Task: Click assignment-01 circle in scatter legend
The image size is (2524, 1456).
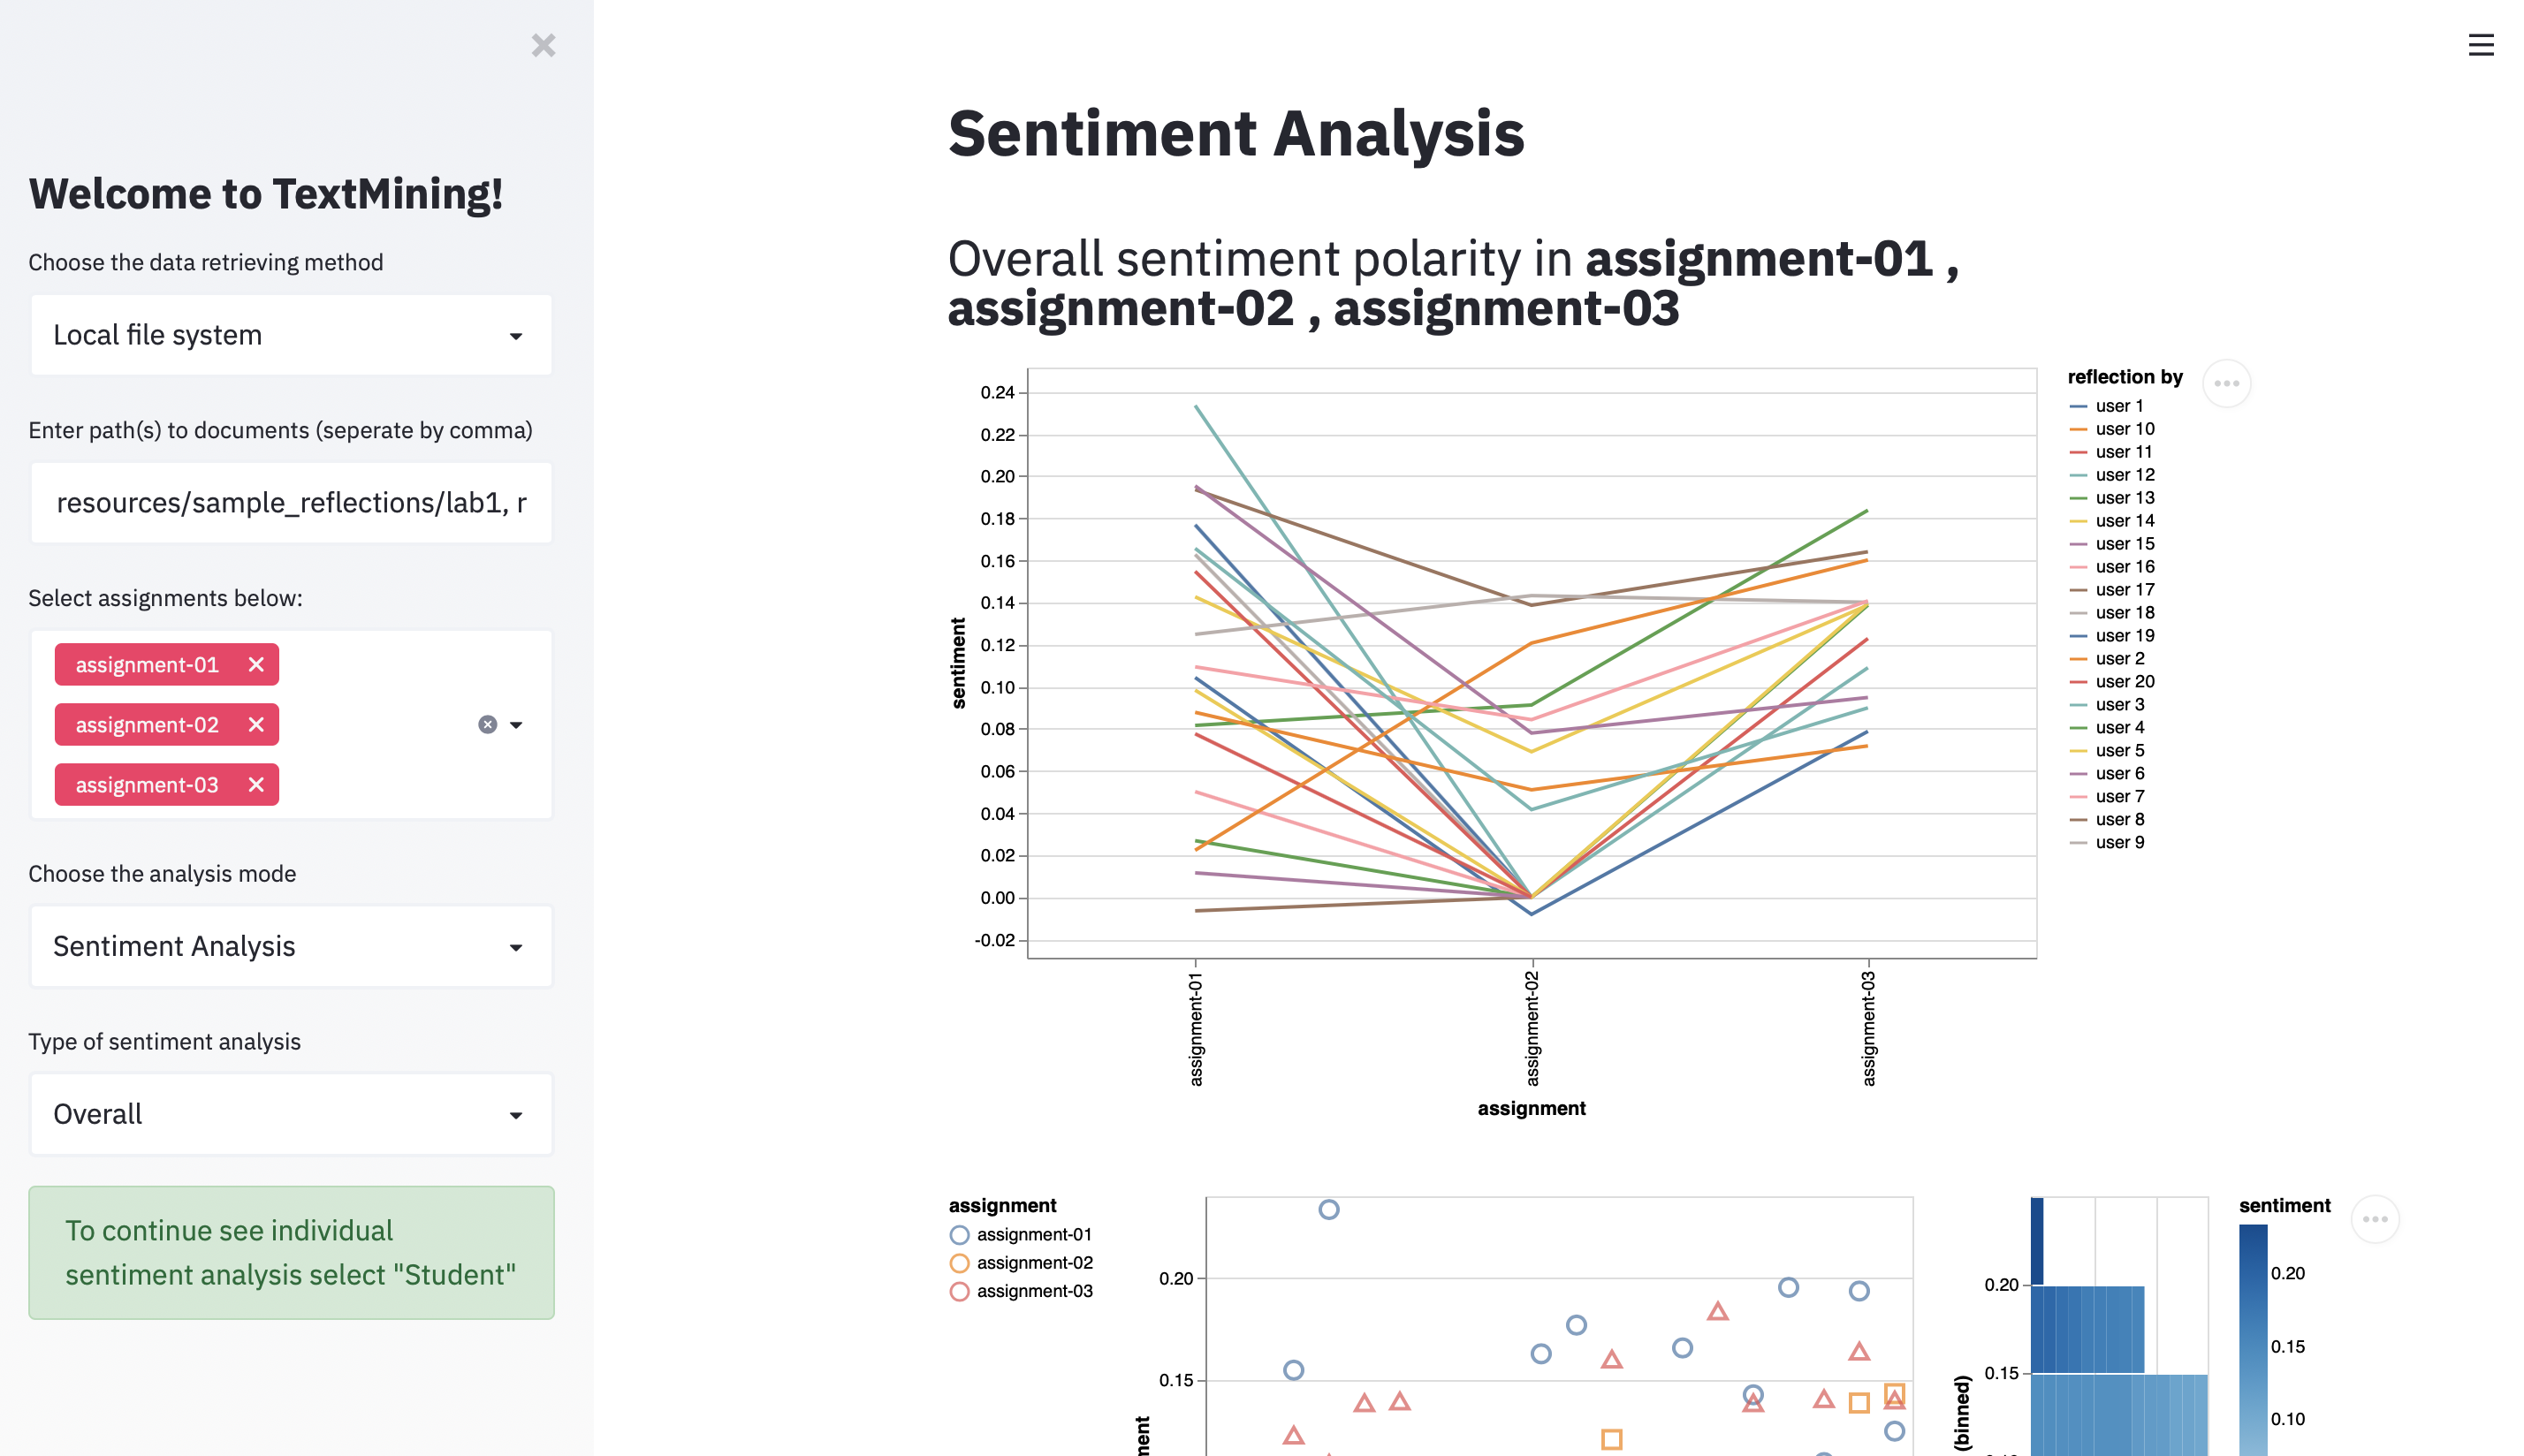Action: pyautogui.click(x=959, y=1235)
